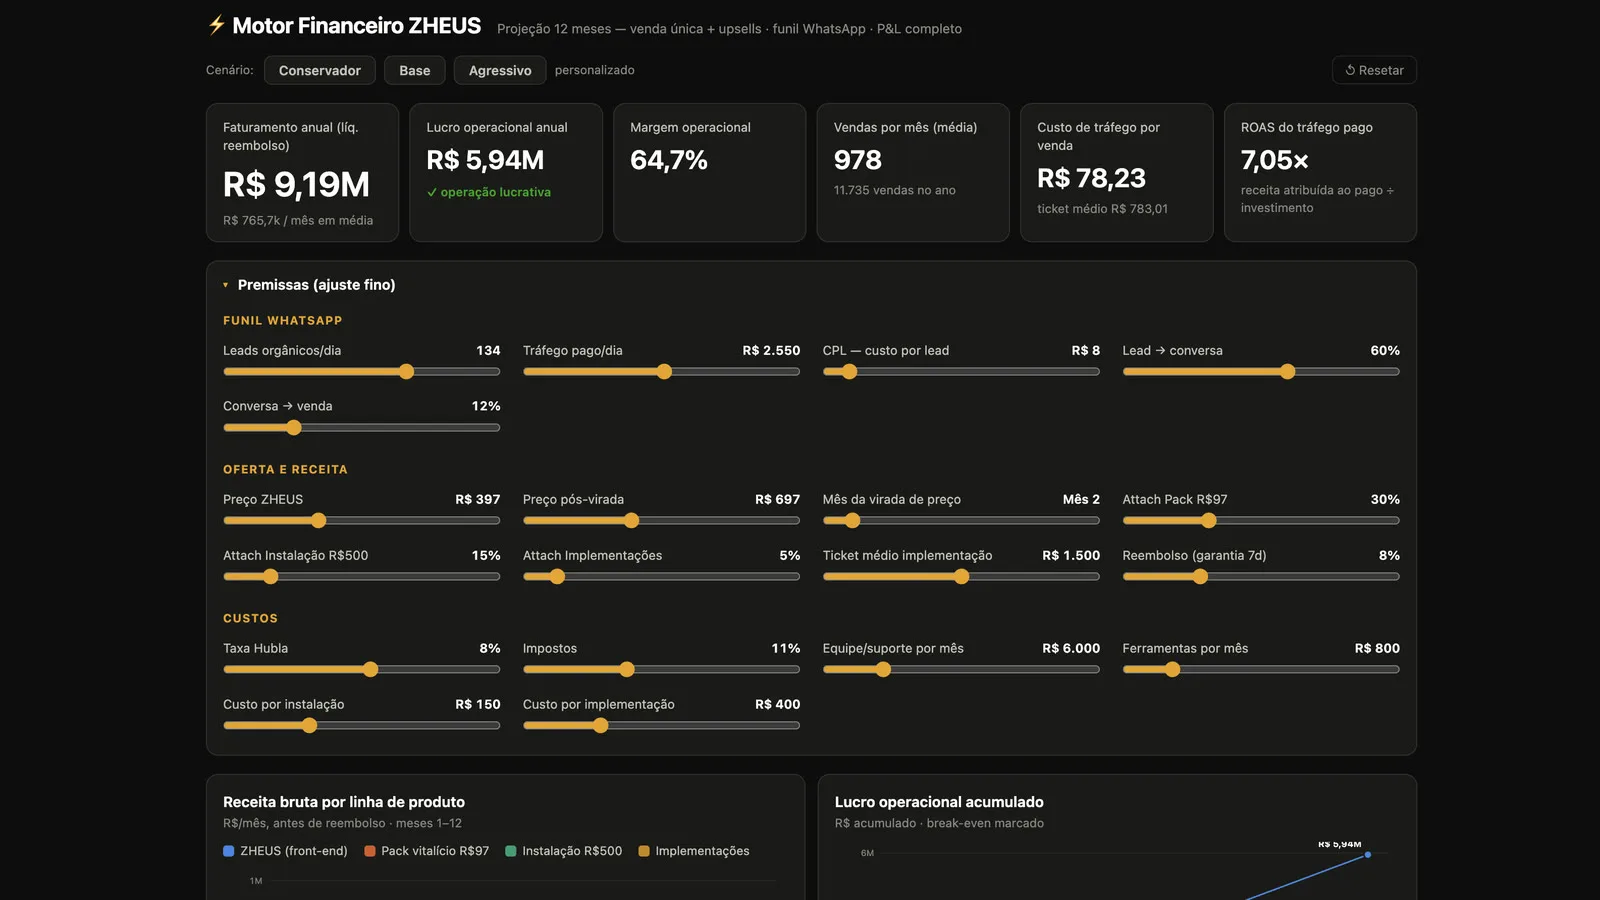Toggle Pack vitalício R$97 legend swatch
The width and height of the screenshot is (1600, 900).
point(370,851)
